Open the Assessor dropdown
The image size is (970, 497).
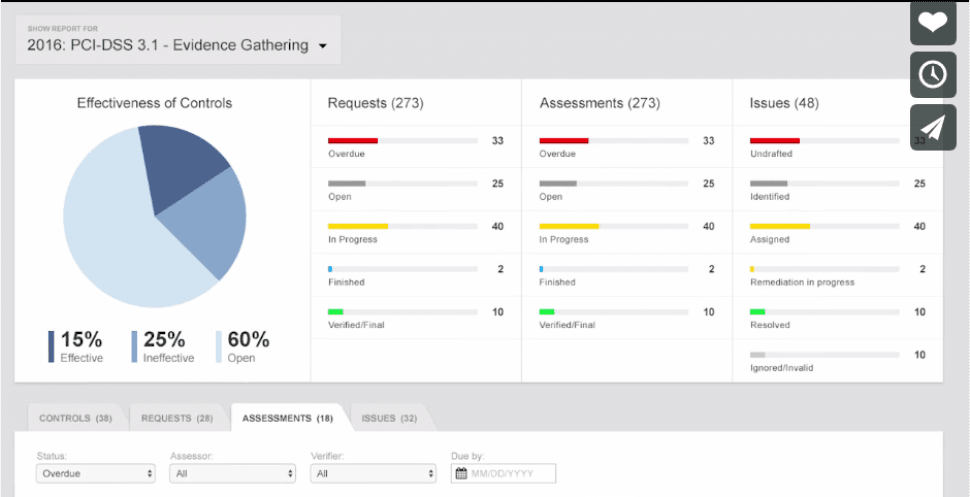pos(233,473)
